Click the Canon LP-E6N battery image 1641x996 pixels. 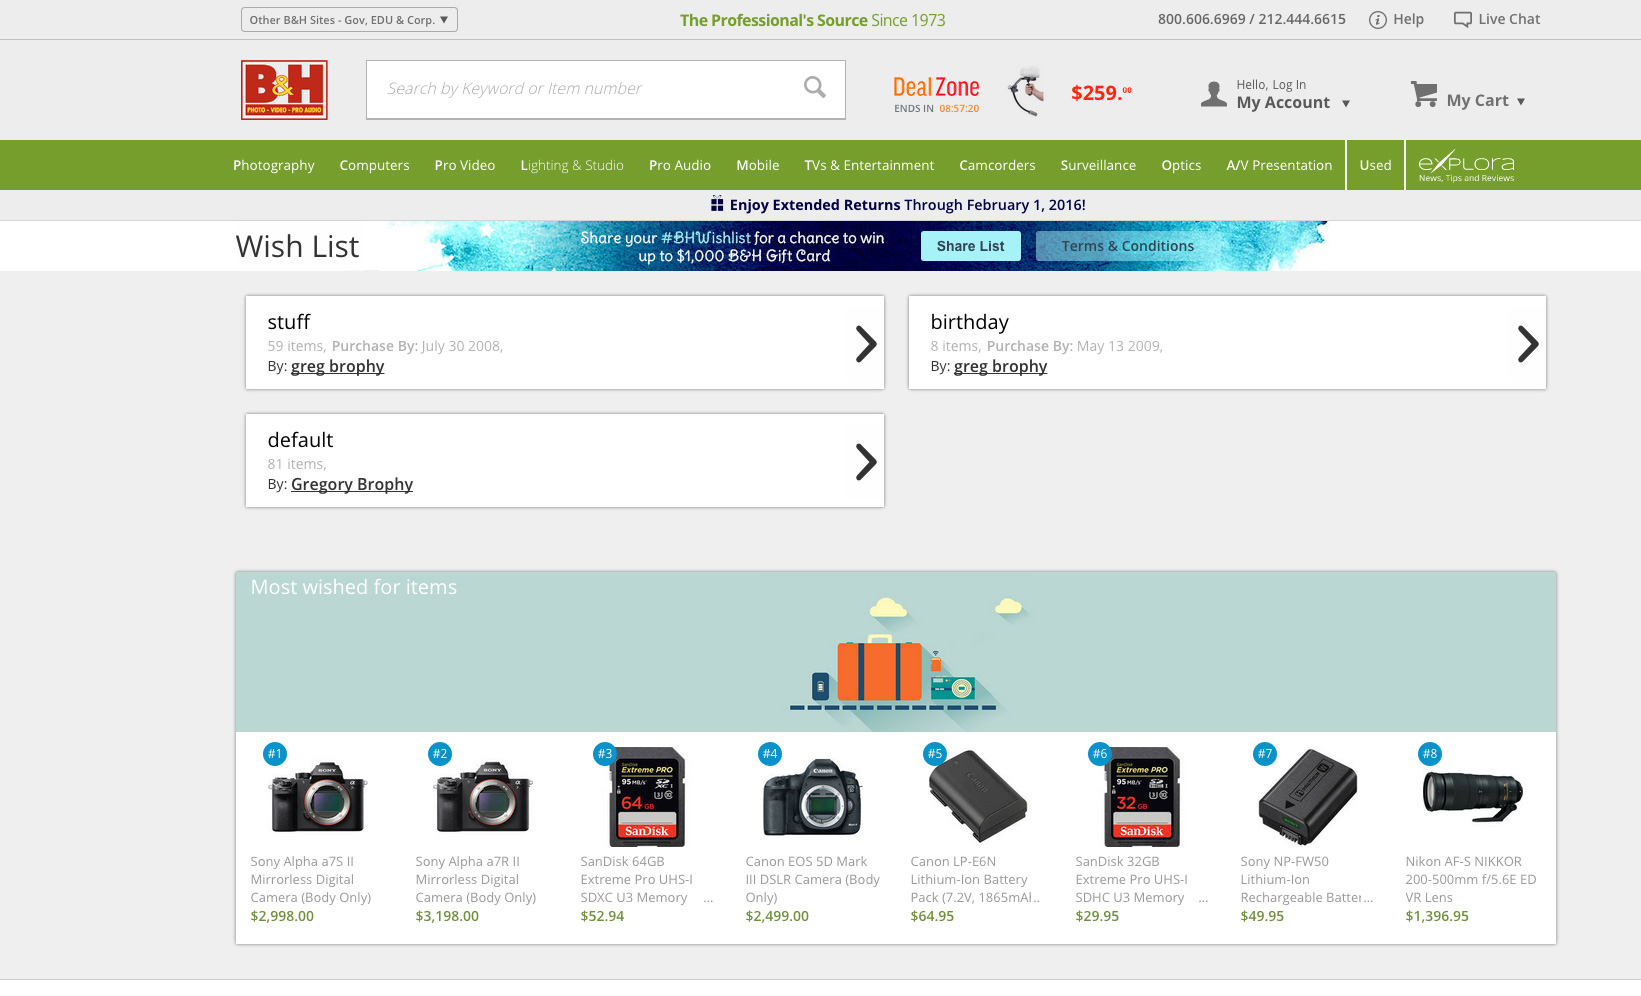pos(977,797)
